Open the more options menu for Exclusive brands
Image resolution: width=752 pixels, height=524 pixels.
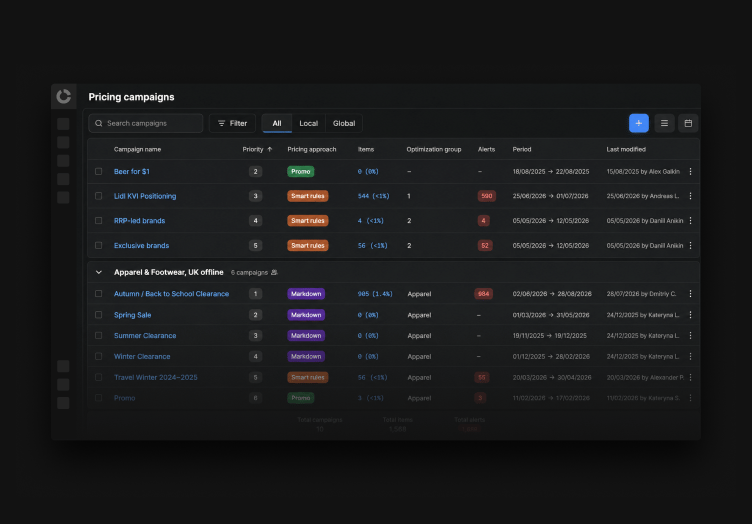point(690,245)
